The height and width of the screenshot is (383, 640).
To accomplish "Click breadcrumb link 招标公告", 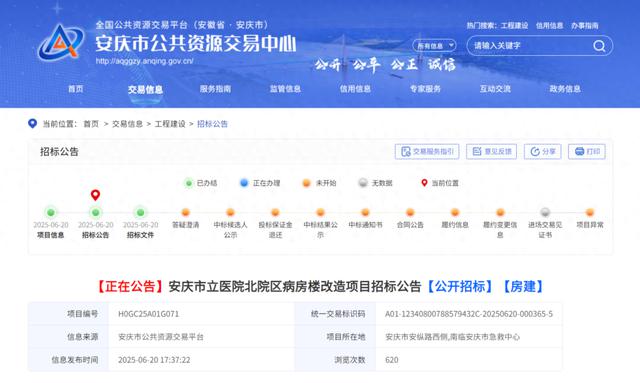I will point(212,124).
